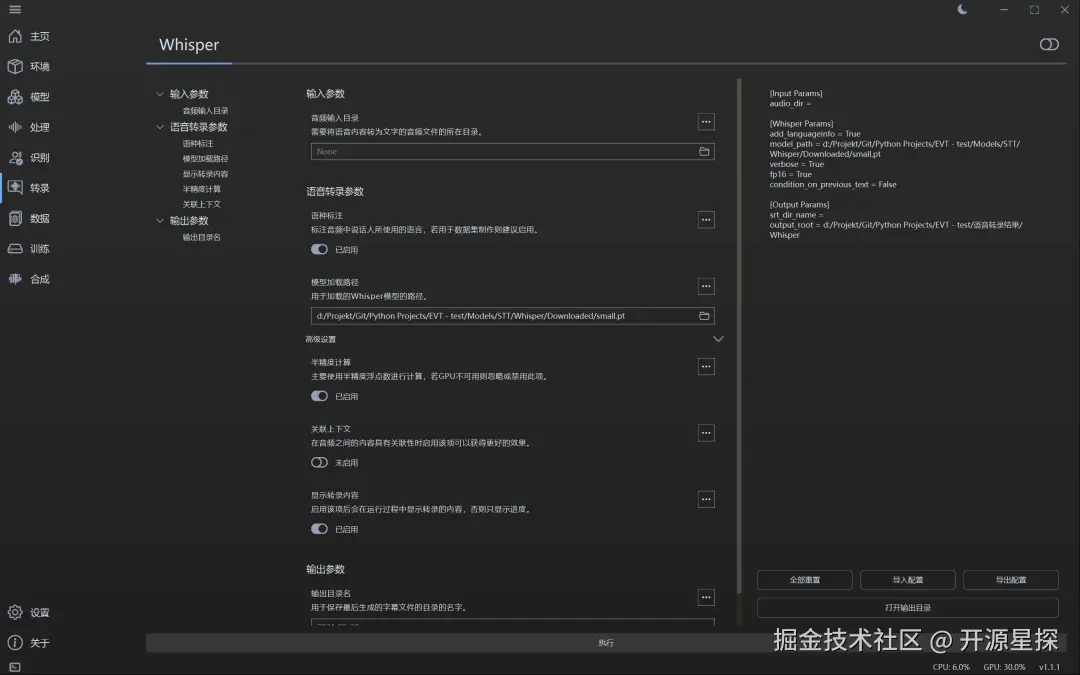1080x675 pixels.
Task: Enable the 关联上下文 context option
Action: pos(318,462)
